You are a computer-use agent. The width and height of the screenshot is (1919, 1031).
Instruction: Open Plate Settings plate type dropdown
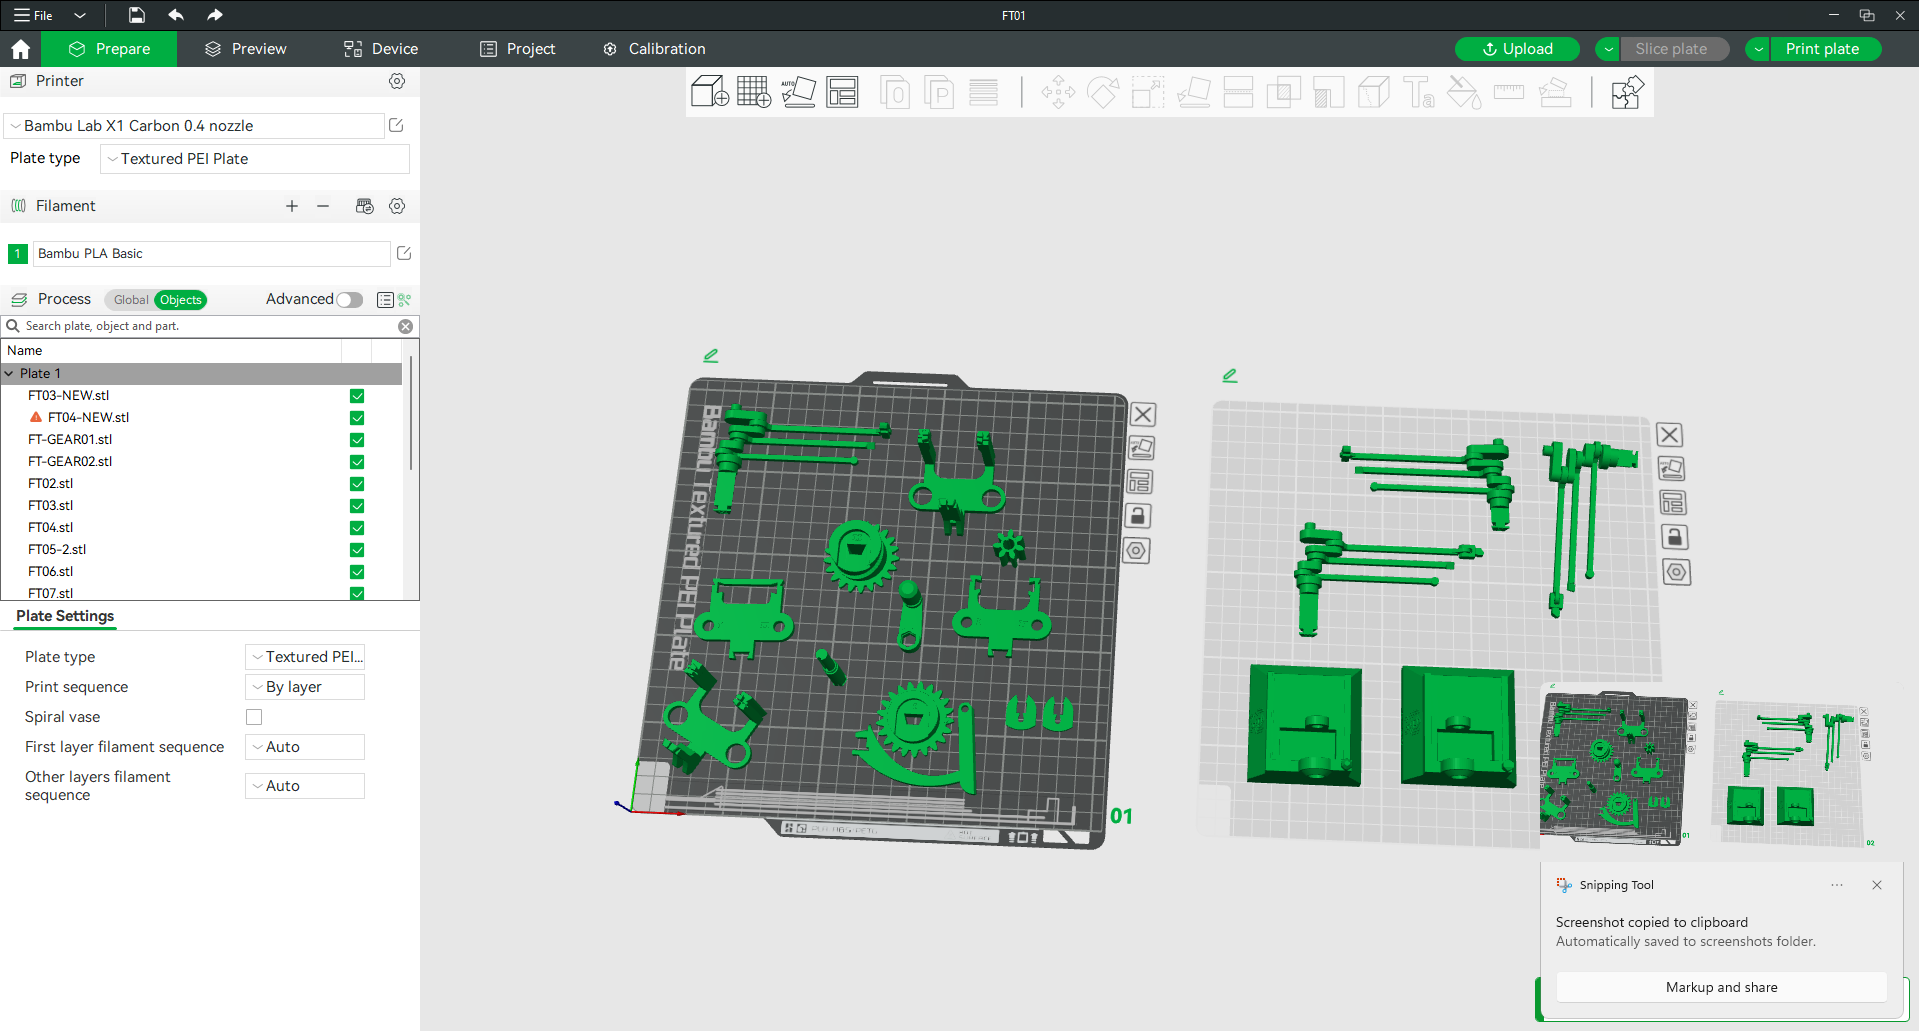tap(305, 657)
